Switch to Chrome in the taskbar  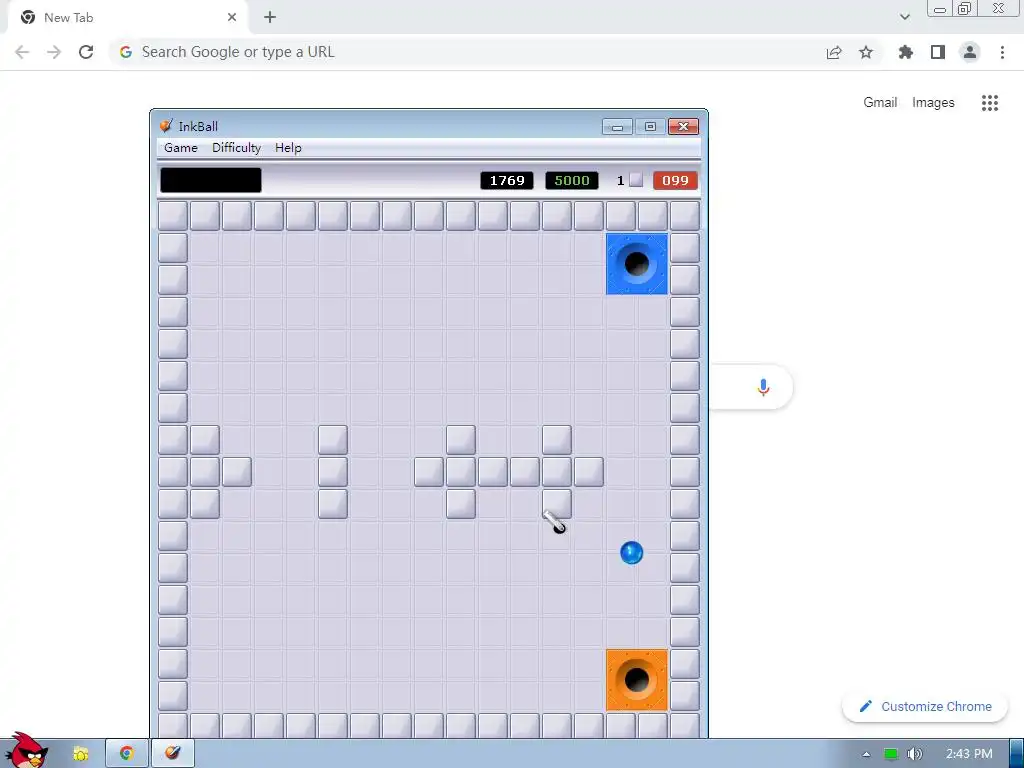(127, 753)
